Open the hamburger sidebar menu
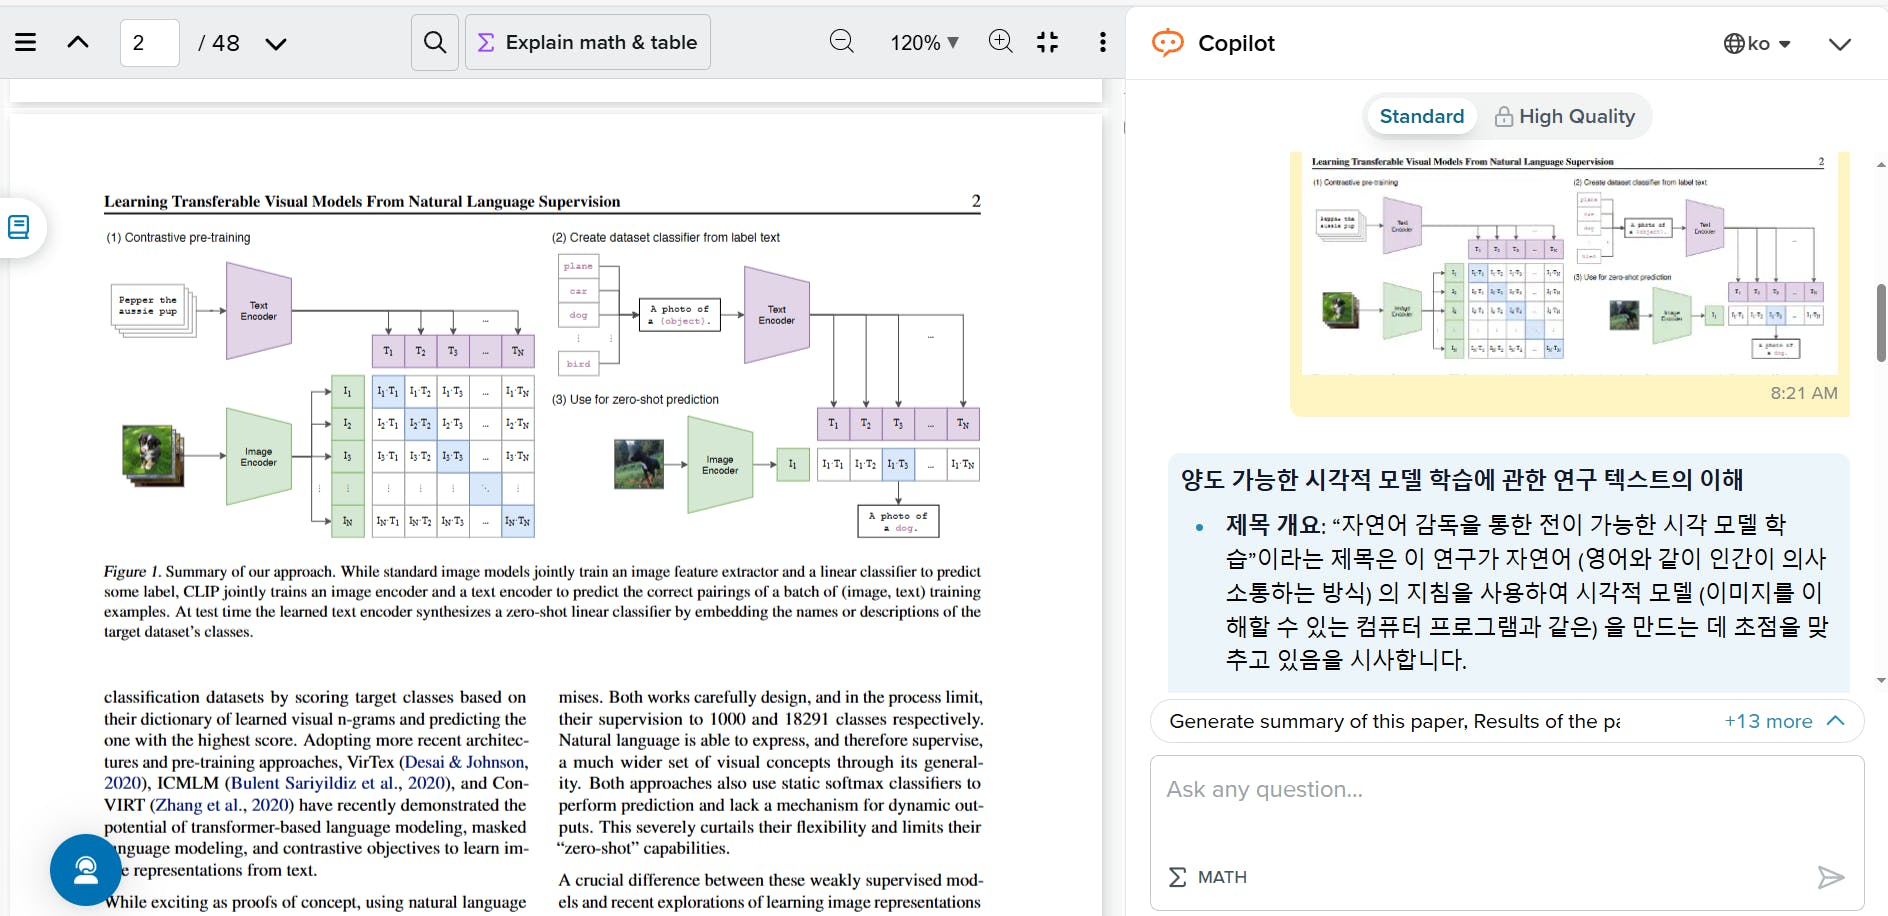This screenshot has width=1888, height=916. [x=26, y=42]
